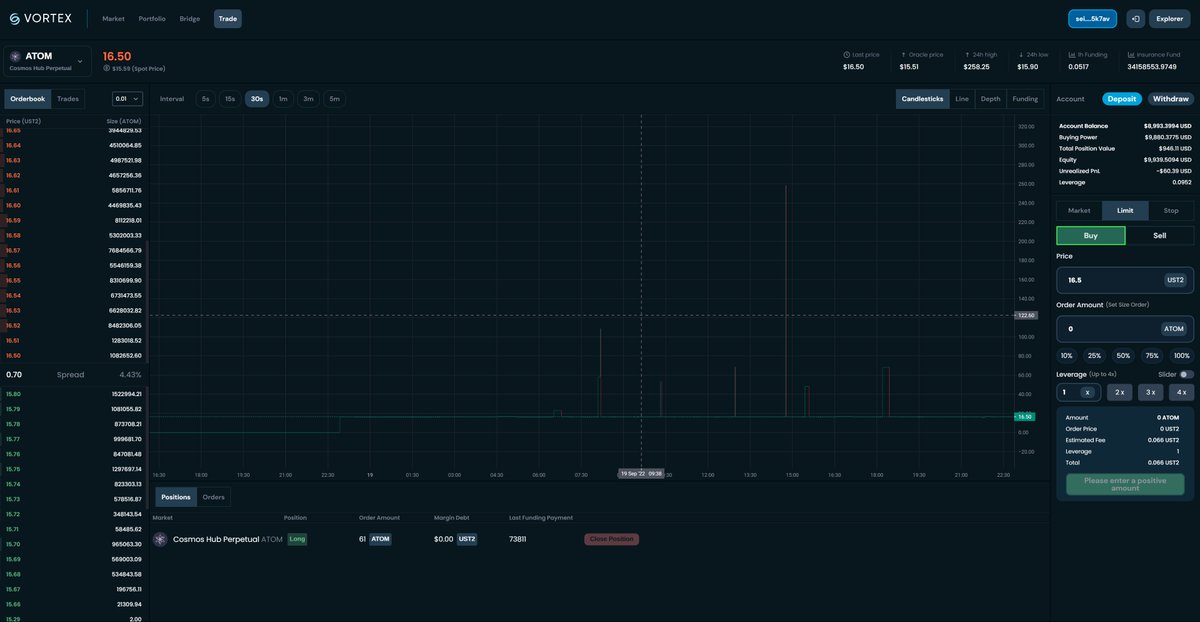Open the Explorer button
The width and height of the screenshot is (1200, 622).
pos(1171,18)
